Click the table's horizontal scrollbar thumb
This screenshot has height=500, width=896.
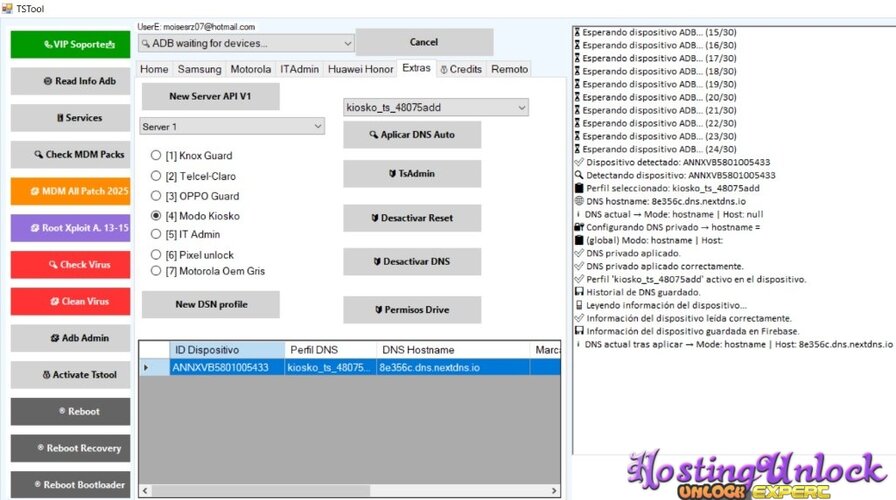[x=261, y=491]
